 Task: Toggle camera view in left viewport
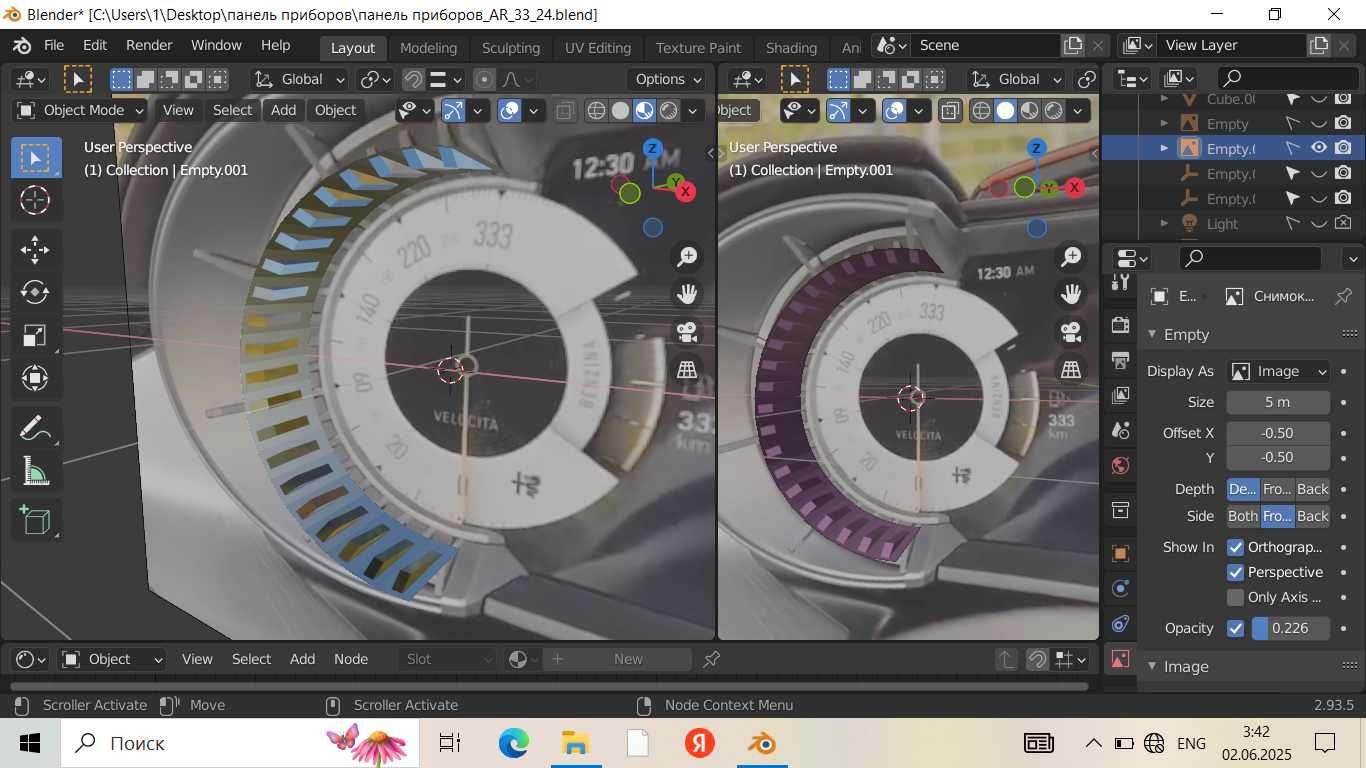[x=687, y=332]
